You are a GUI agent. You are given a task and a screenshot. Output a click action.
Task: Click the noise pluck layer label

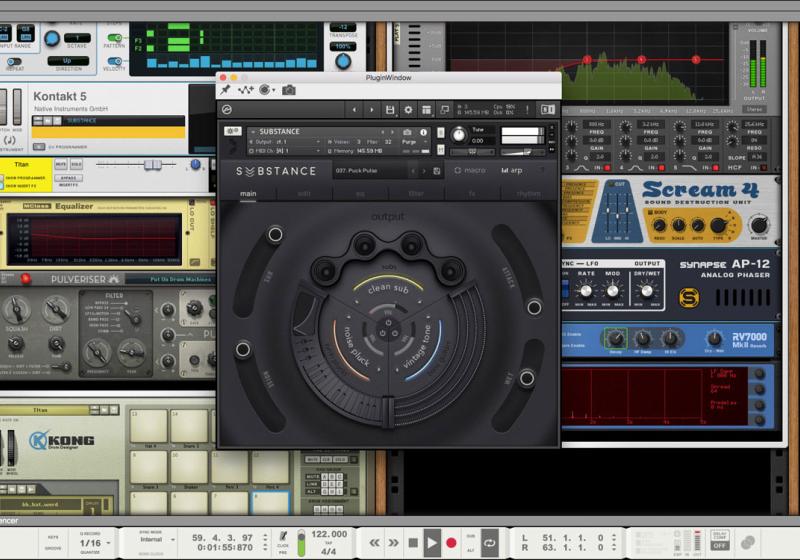(356, 346)
